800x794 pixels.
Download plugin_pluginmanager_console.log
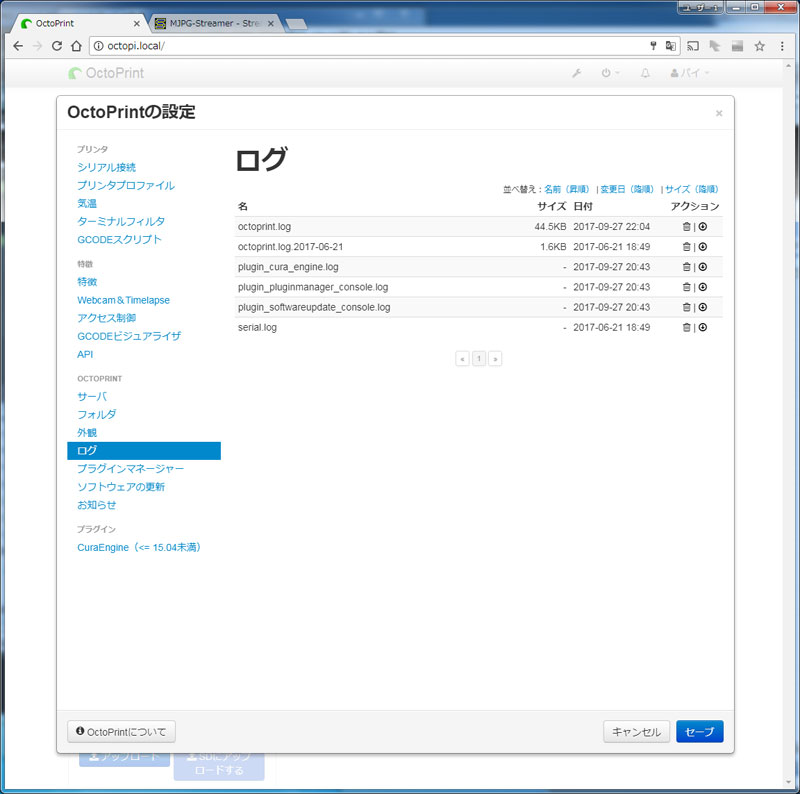click(703, 287)
